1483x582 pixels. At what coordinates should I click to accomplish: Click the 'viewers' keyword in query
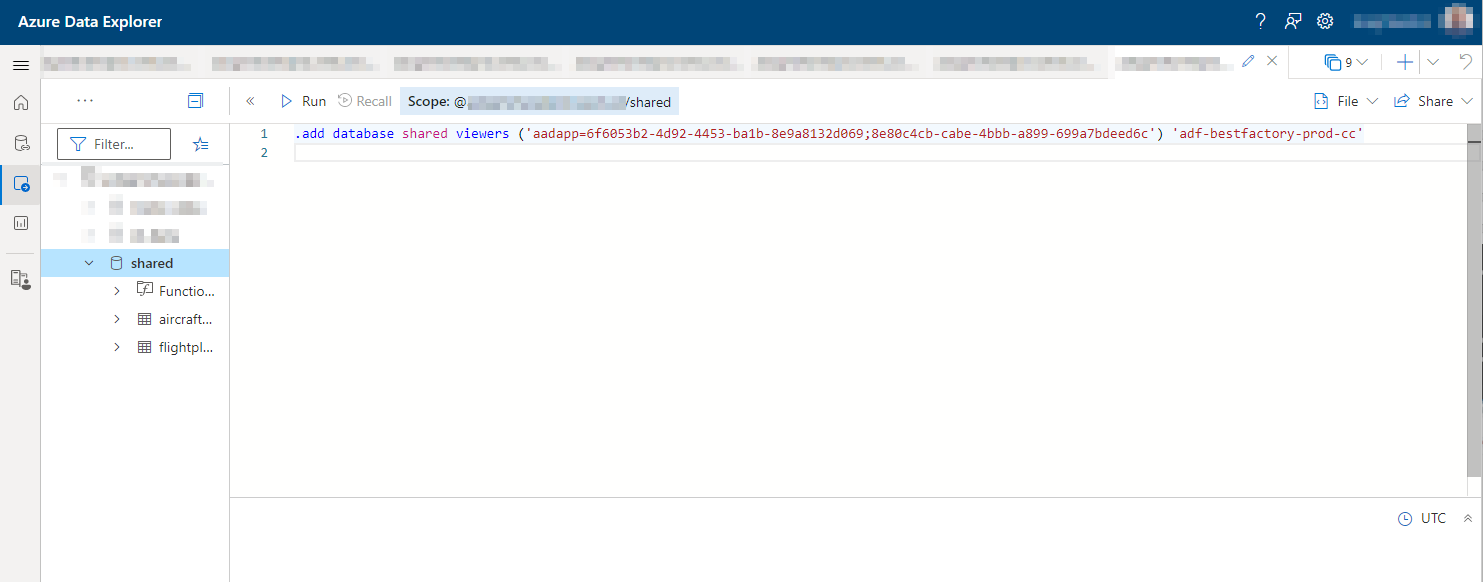482,133
